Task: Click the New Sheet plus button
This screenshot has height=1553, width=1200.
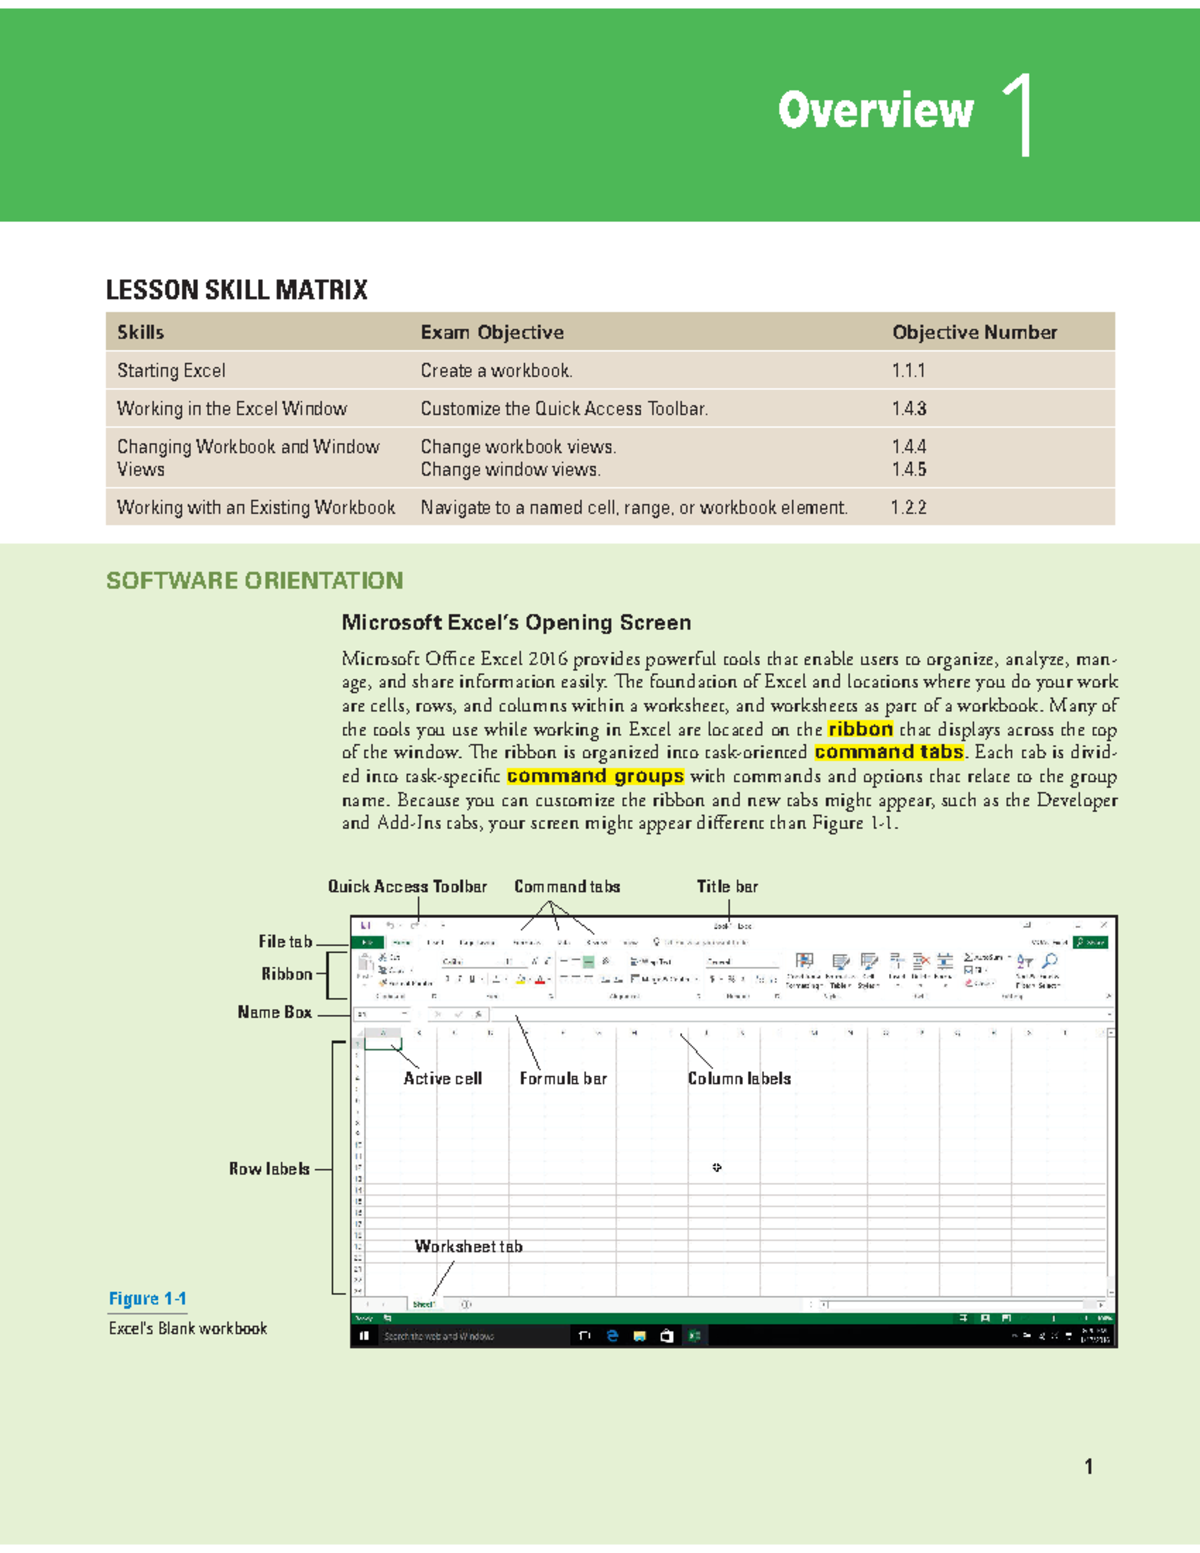Action: [464, 1302]
